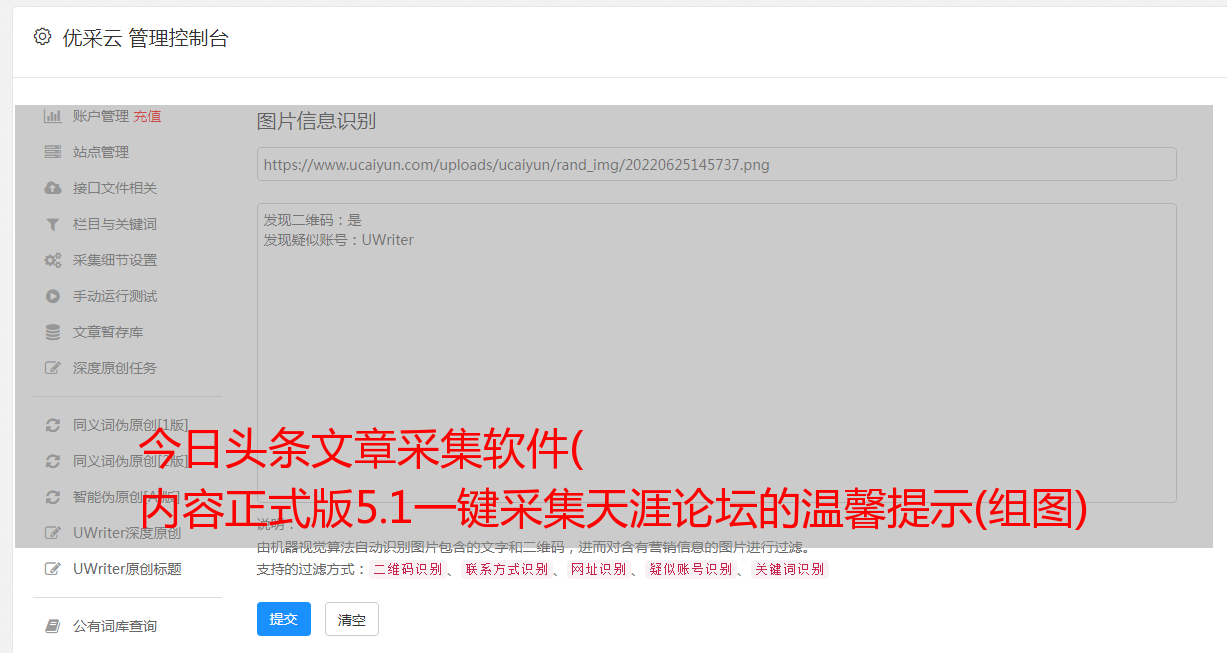Submit with the blue 提交 button

coord(284,619)
